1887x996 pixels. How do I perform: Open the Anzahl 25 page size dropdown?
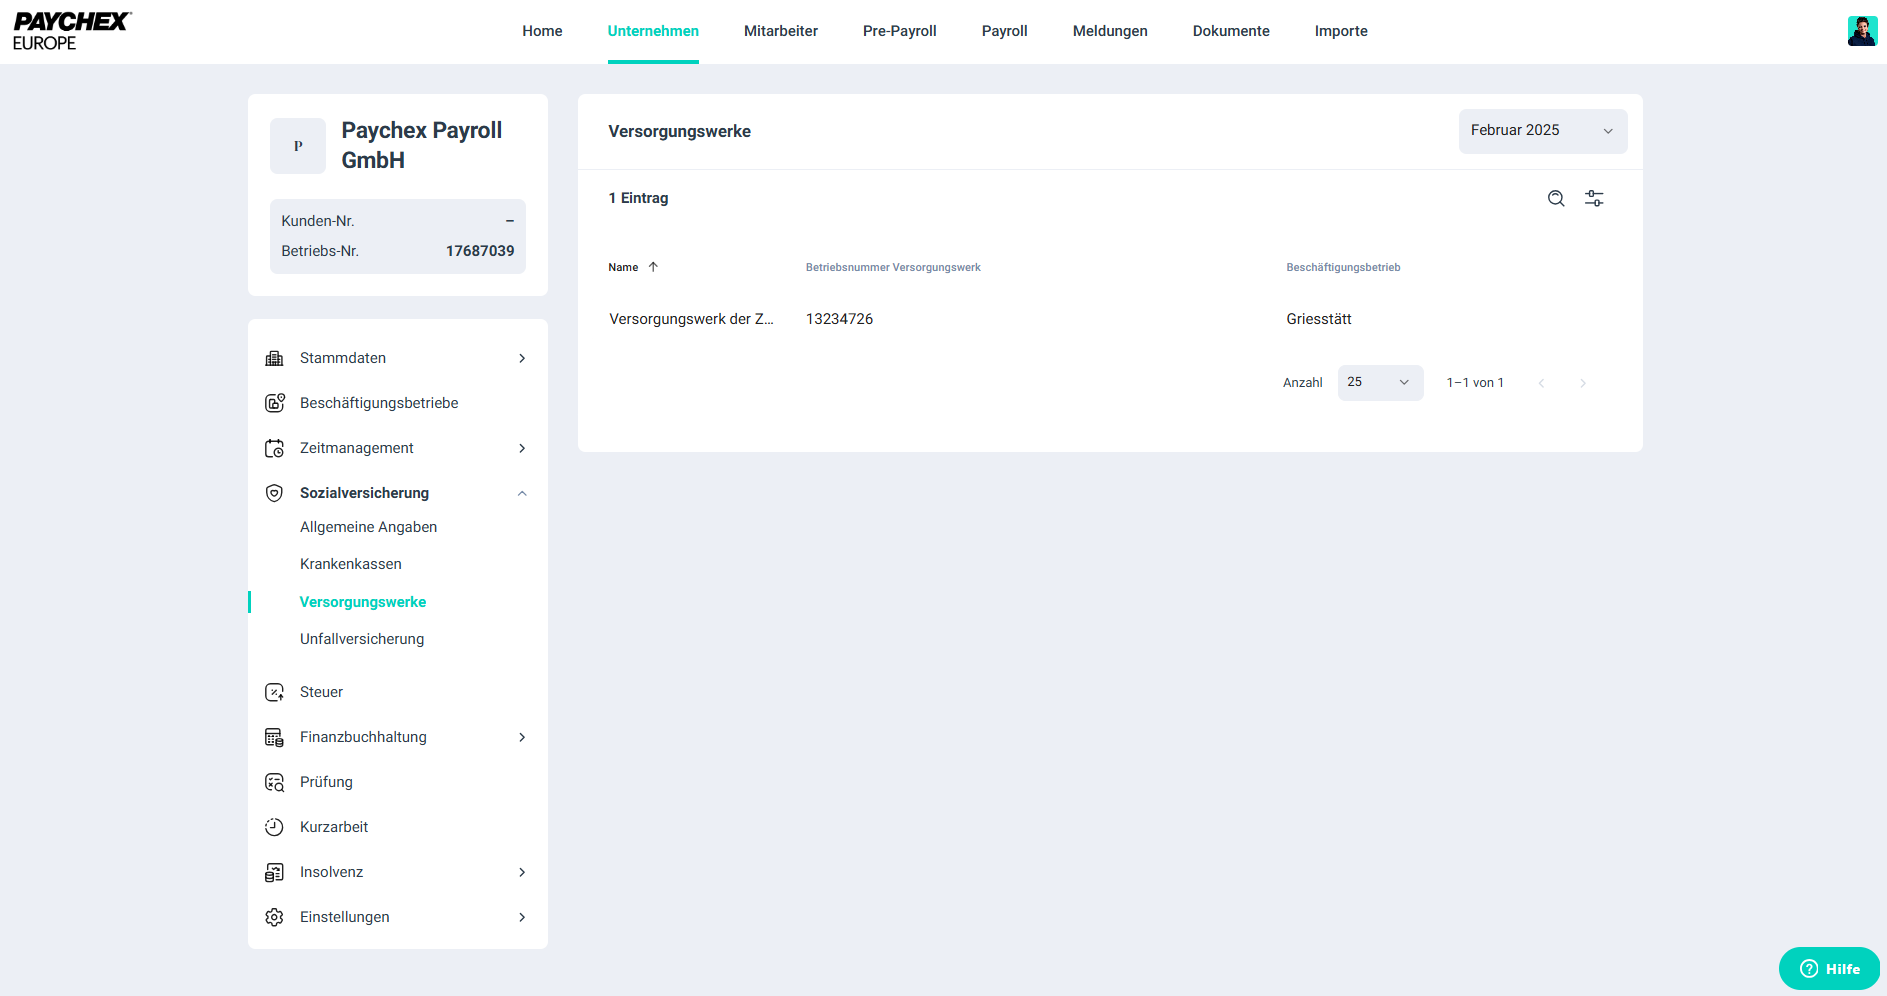tap(1379, 383)
